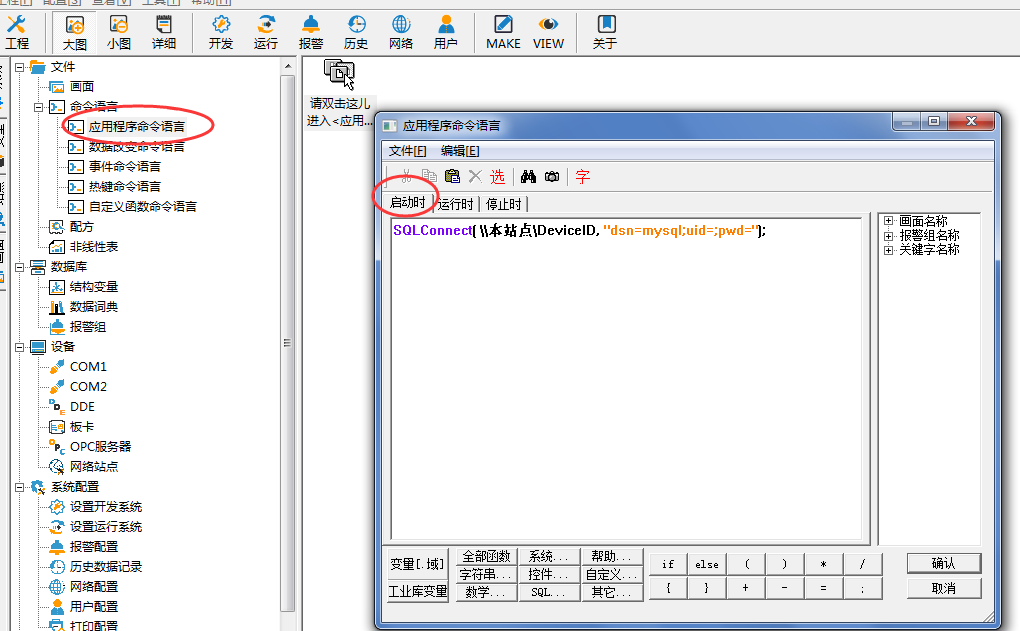Viewport: 1020px width, 631px height.
Task: Click the 全部函数 button
Action: 487,556
